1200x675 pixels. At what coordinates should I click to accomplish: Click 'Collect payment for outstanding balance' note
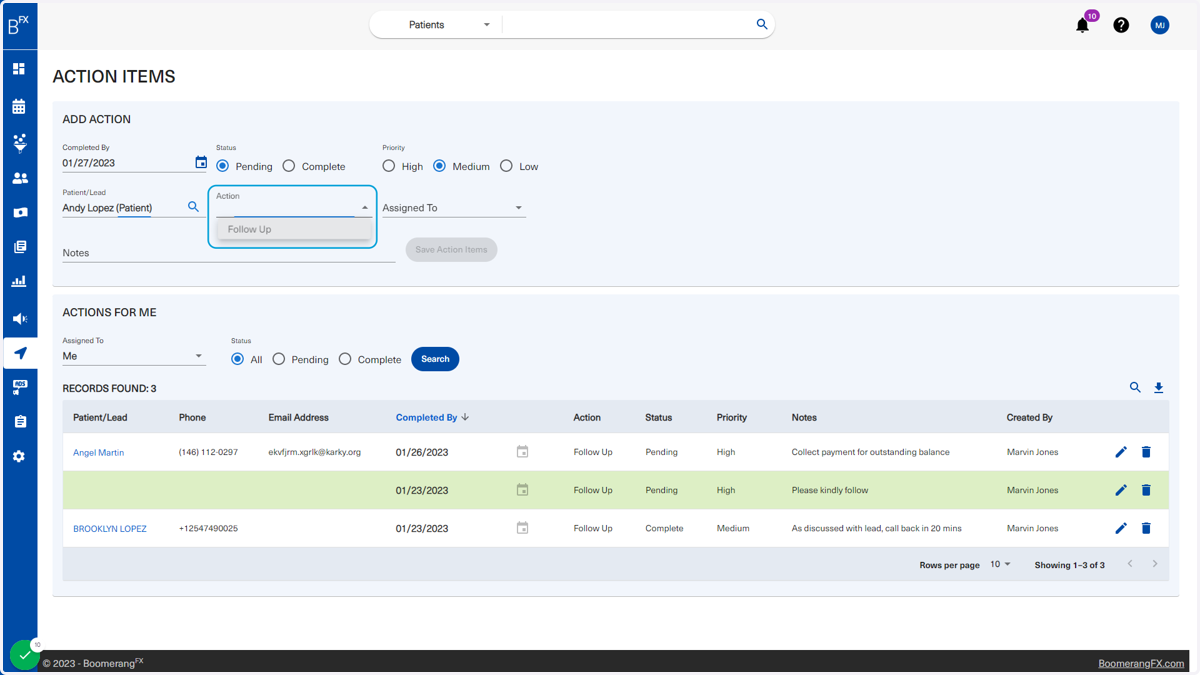coord(870,452)
